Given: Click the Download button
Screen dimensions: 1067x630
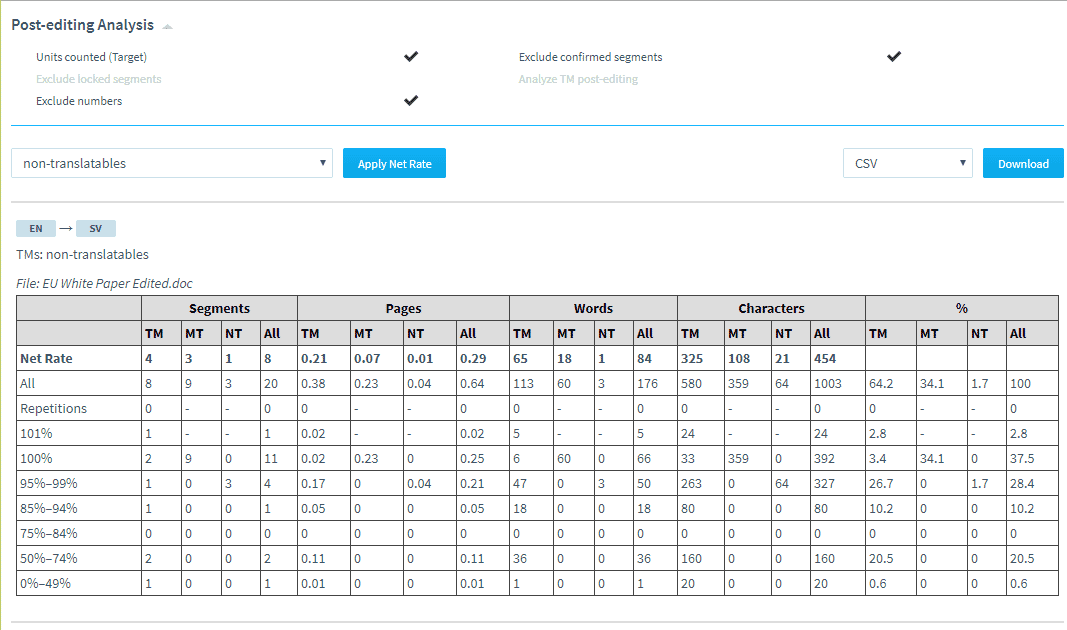Looking at the screenshot, I should 1023,163.
